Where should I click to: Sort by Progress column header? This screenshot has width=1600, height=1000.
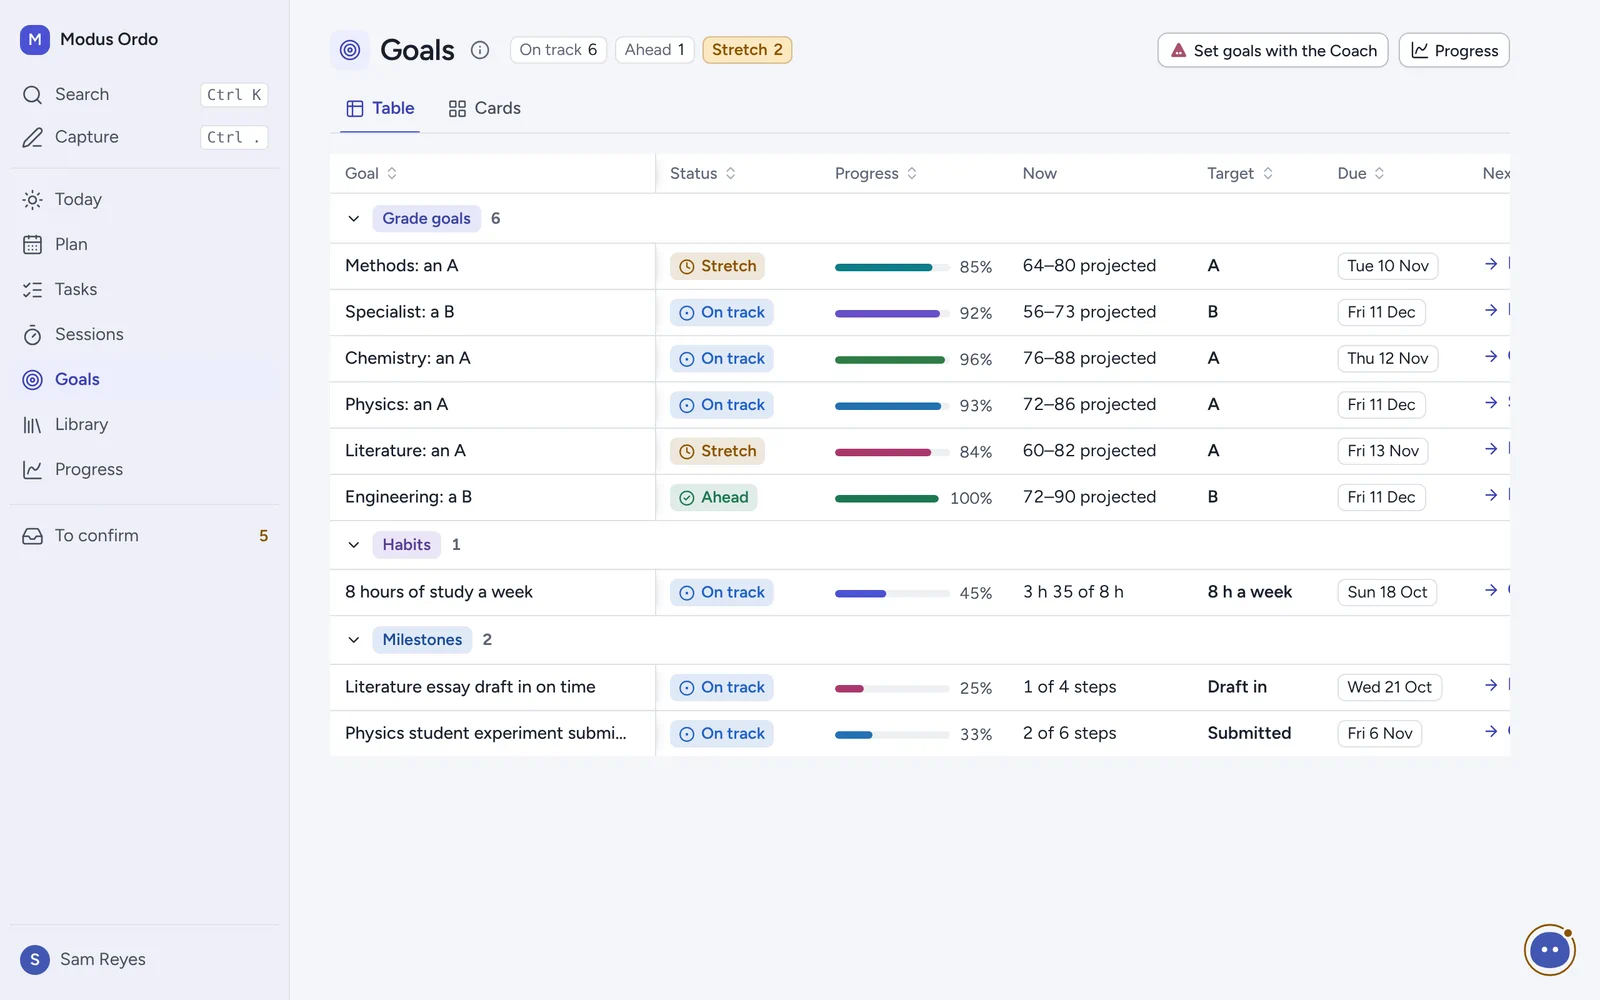tap(876, 173)
